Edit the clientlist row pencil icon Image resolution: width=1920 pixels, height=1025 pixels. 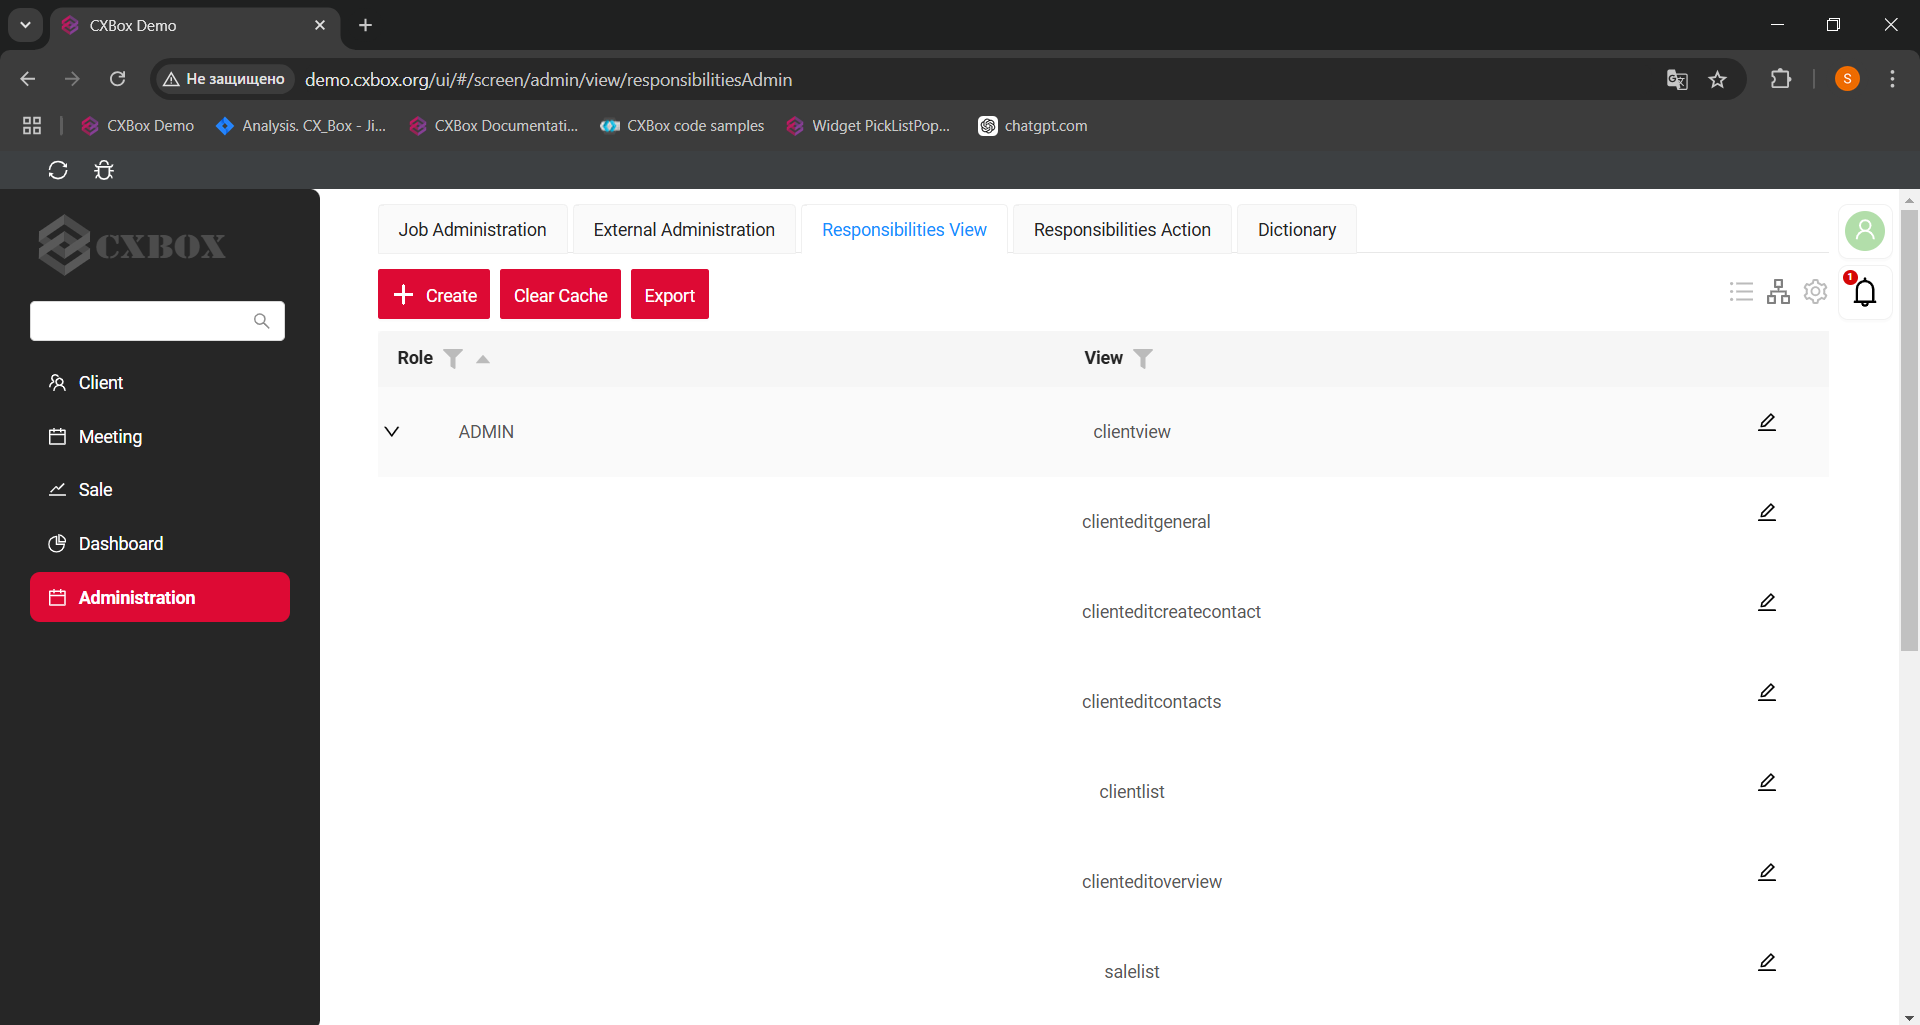tap(1767, 782)
